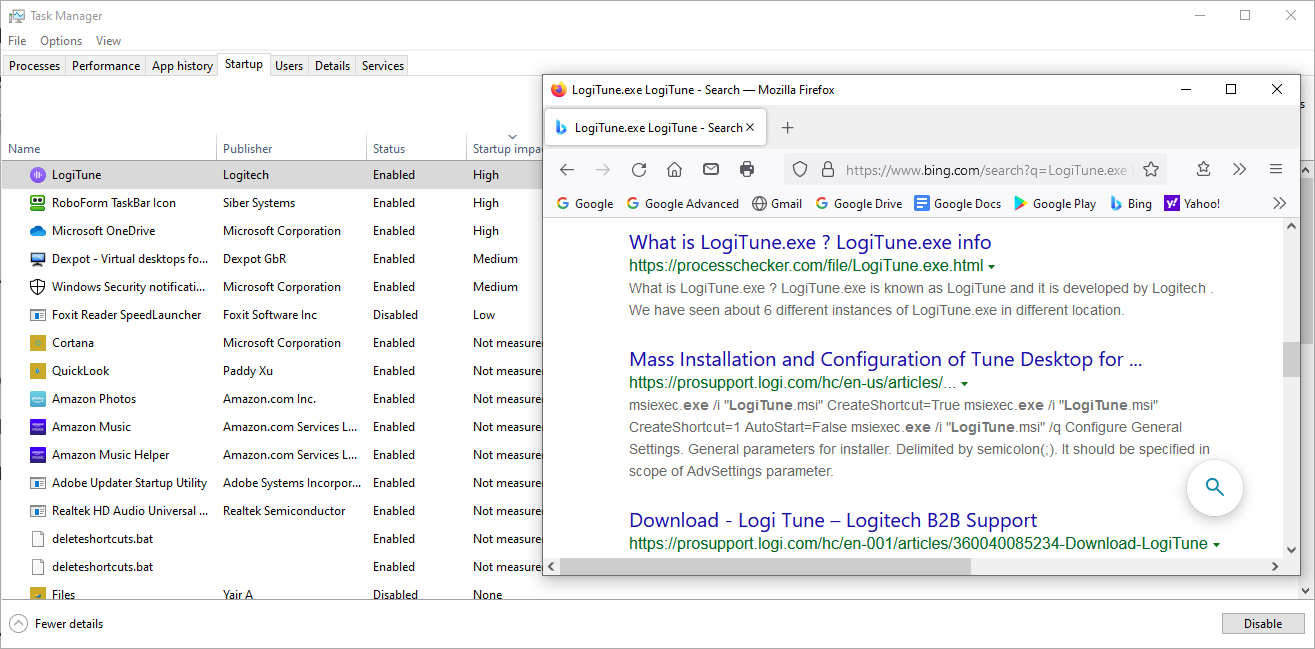Open a new Firefox tab with plus icon

(x=787, y=128)
